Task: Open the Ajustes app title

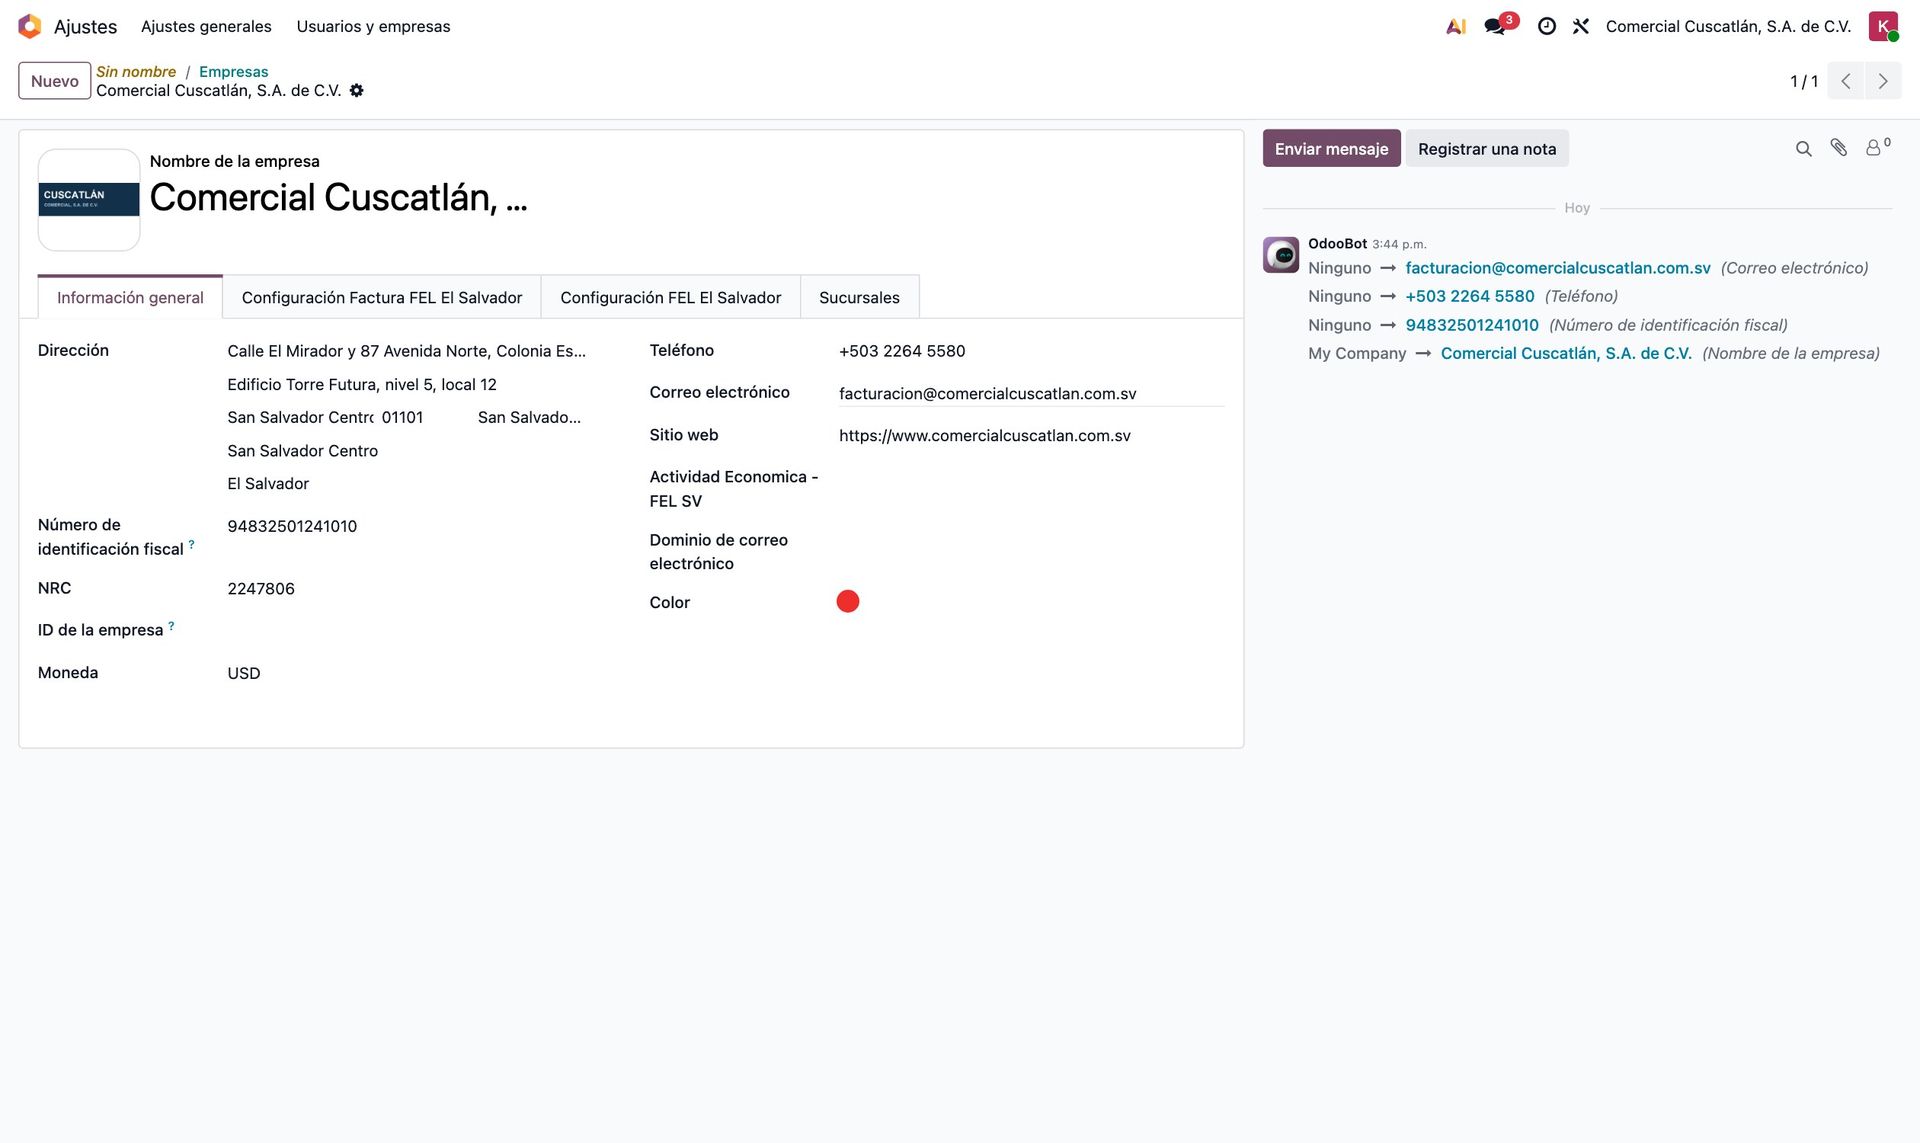Action: (85, 27)
